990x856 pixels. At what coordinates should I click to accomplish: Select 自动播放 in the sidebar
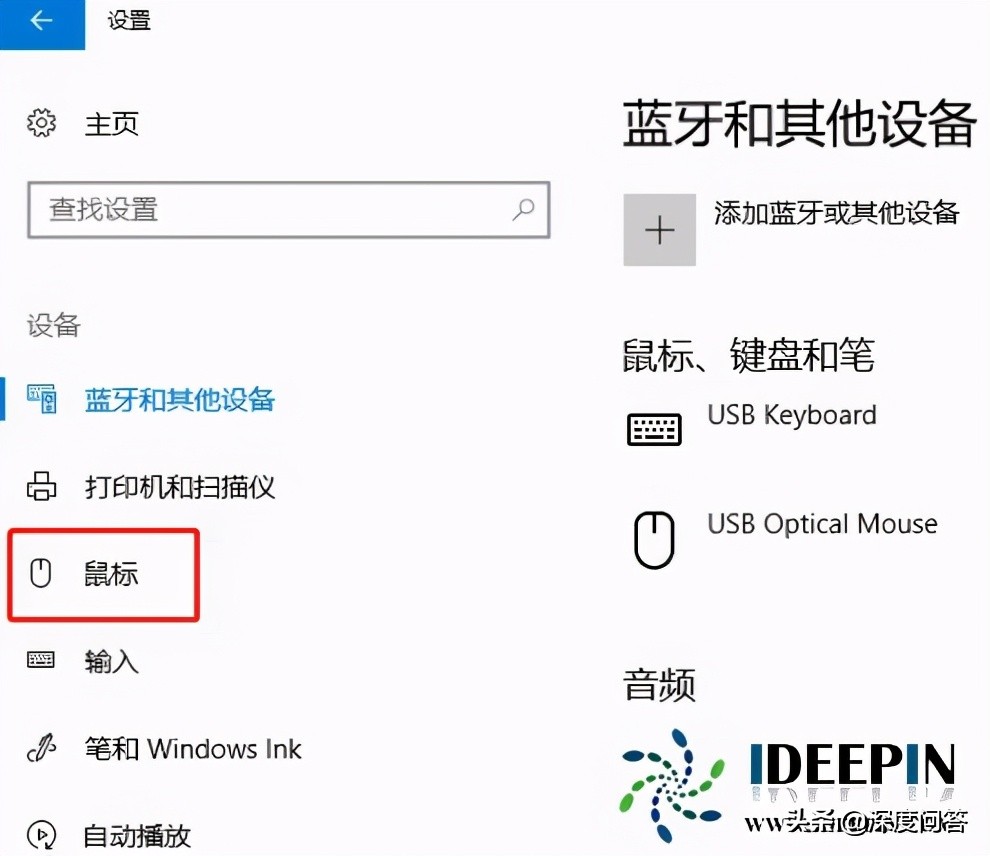pos(137,835)
